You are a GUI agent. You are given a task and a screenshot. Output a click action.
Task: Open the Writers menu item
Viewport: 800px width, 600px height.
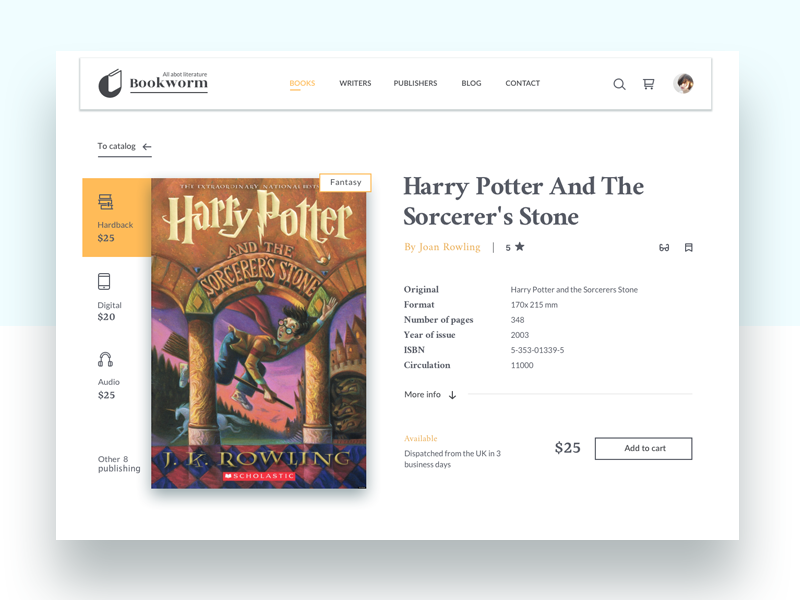tap(355, 84)
